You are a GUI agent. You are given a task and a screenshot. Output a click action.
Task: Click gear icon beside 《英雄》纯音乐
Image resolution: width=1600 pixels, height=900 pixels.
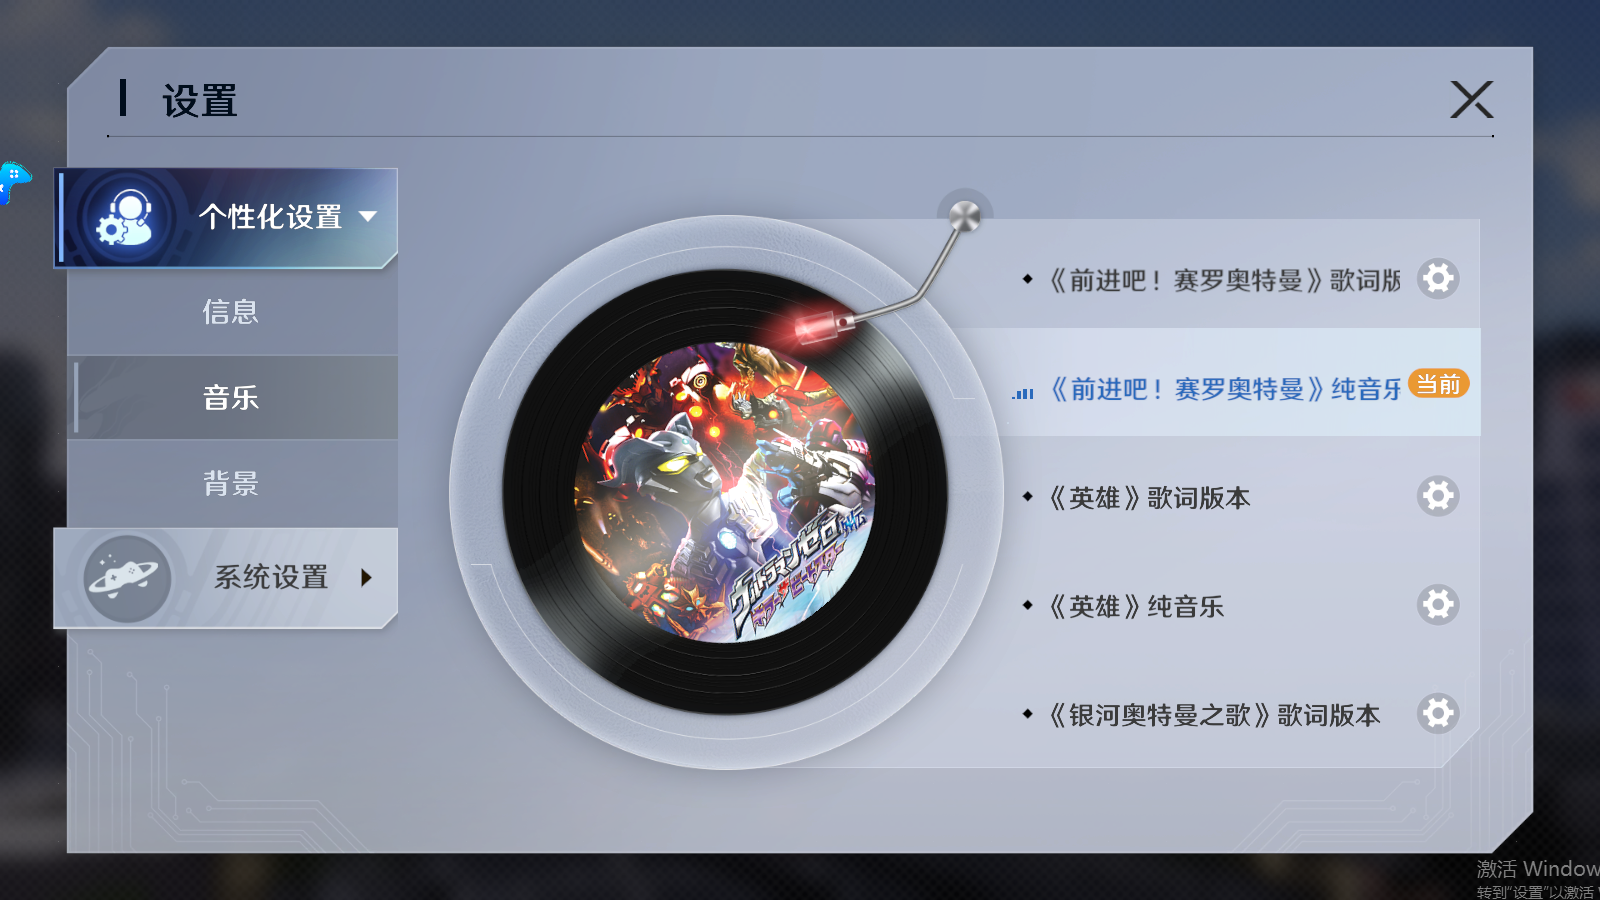point(1438,605)
